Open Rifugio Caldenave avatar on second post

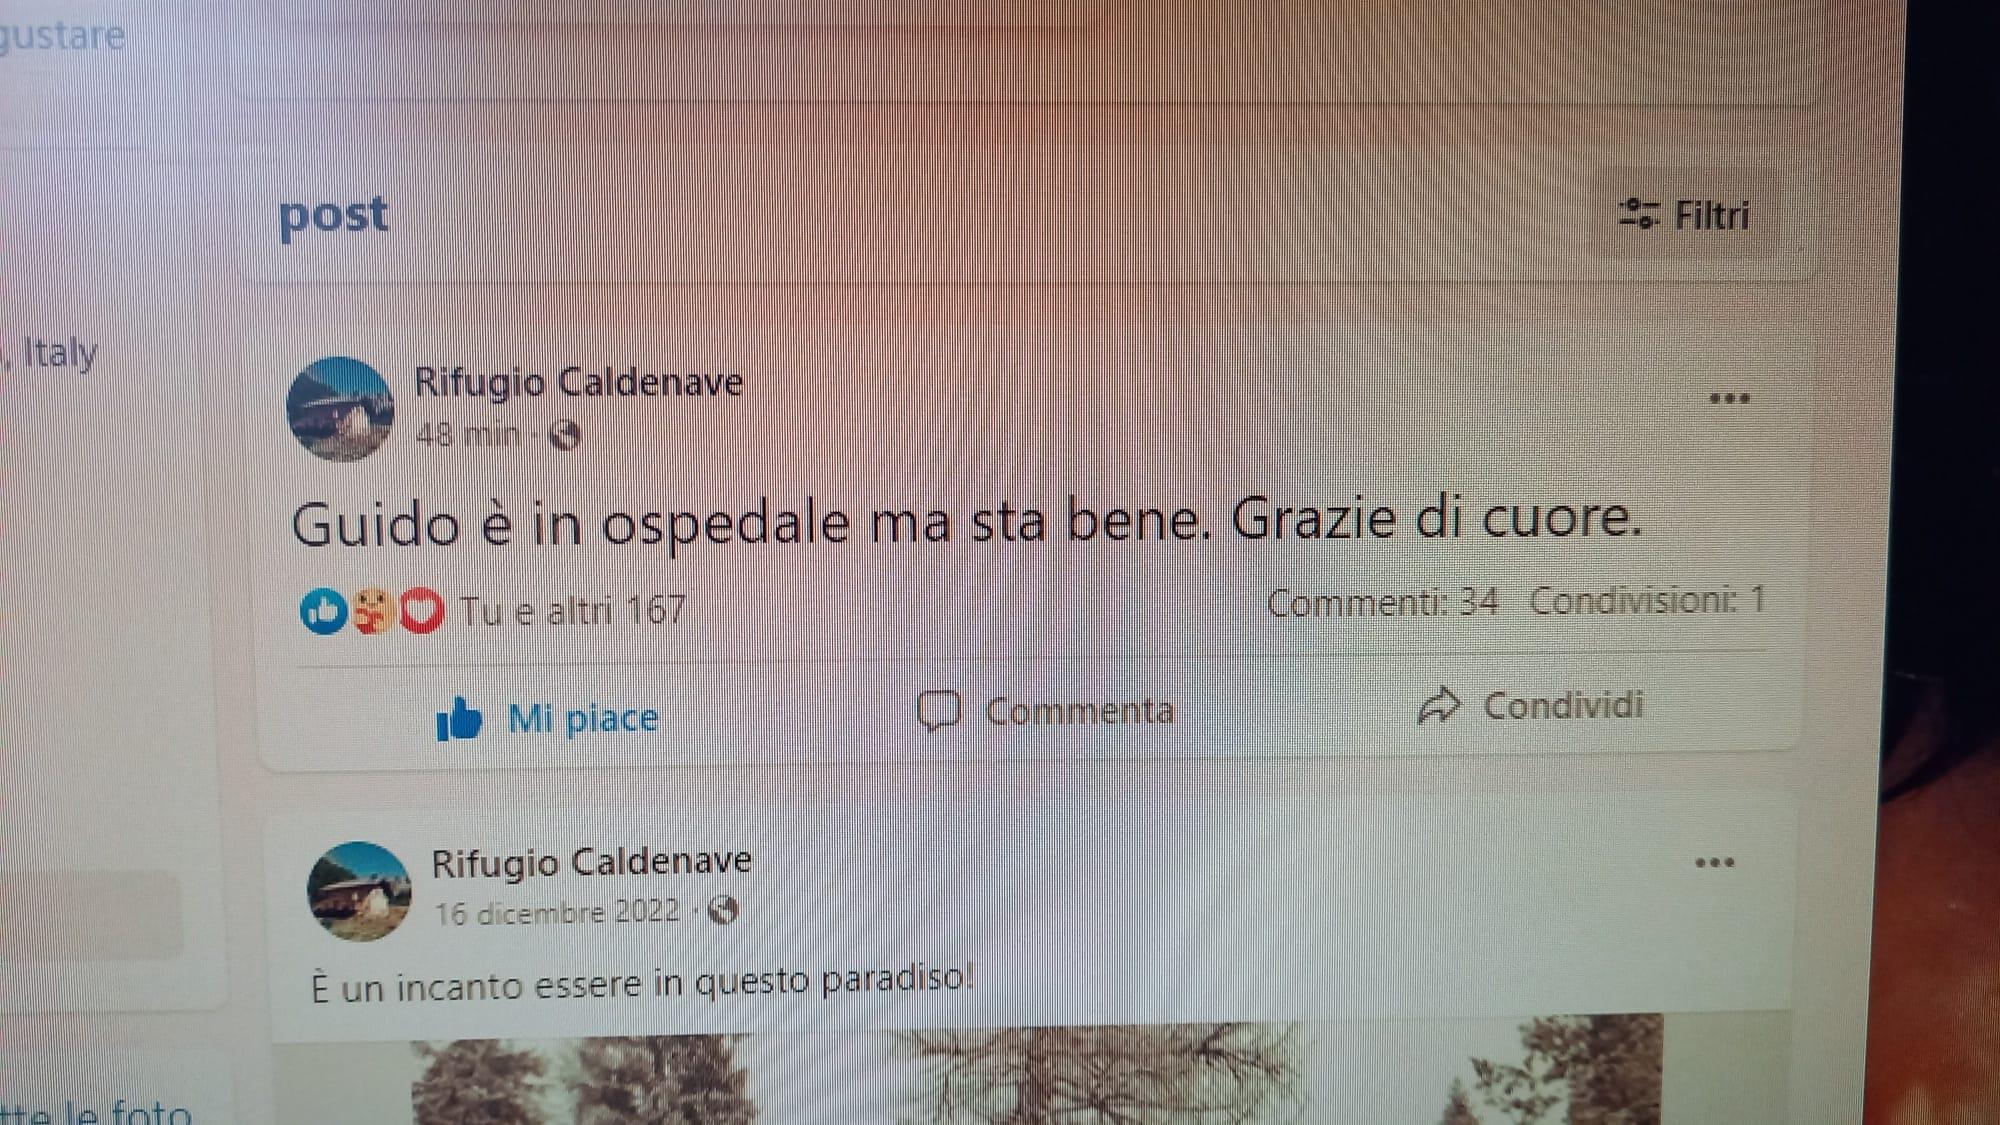[359, 891]
